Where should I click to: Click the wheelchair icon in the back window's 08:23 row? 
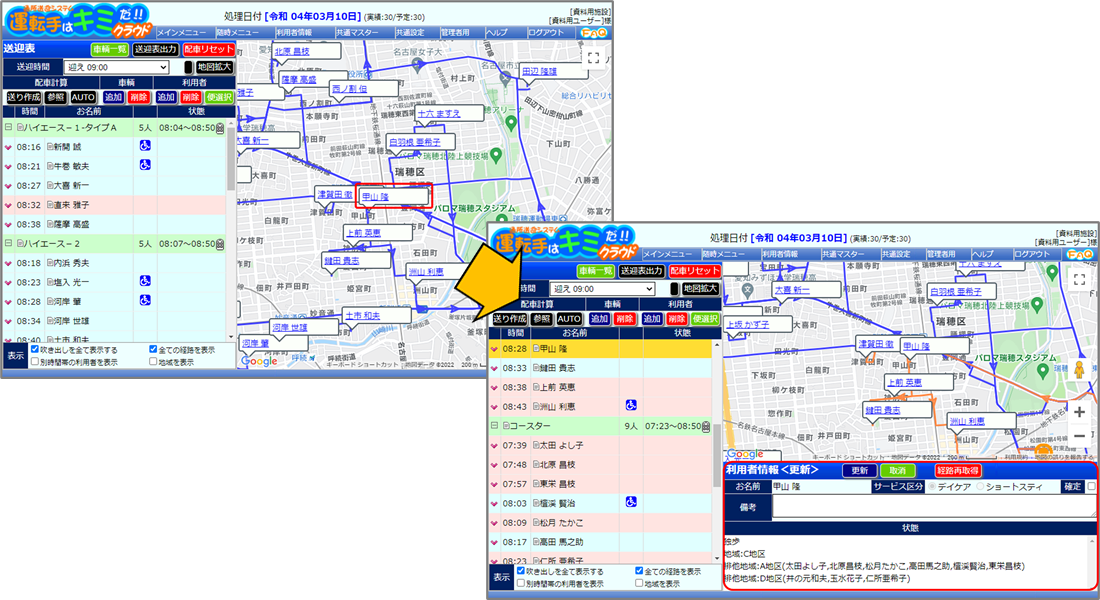point(145,281)
